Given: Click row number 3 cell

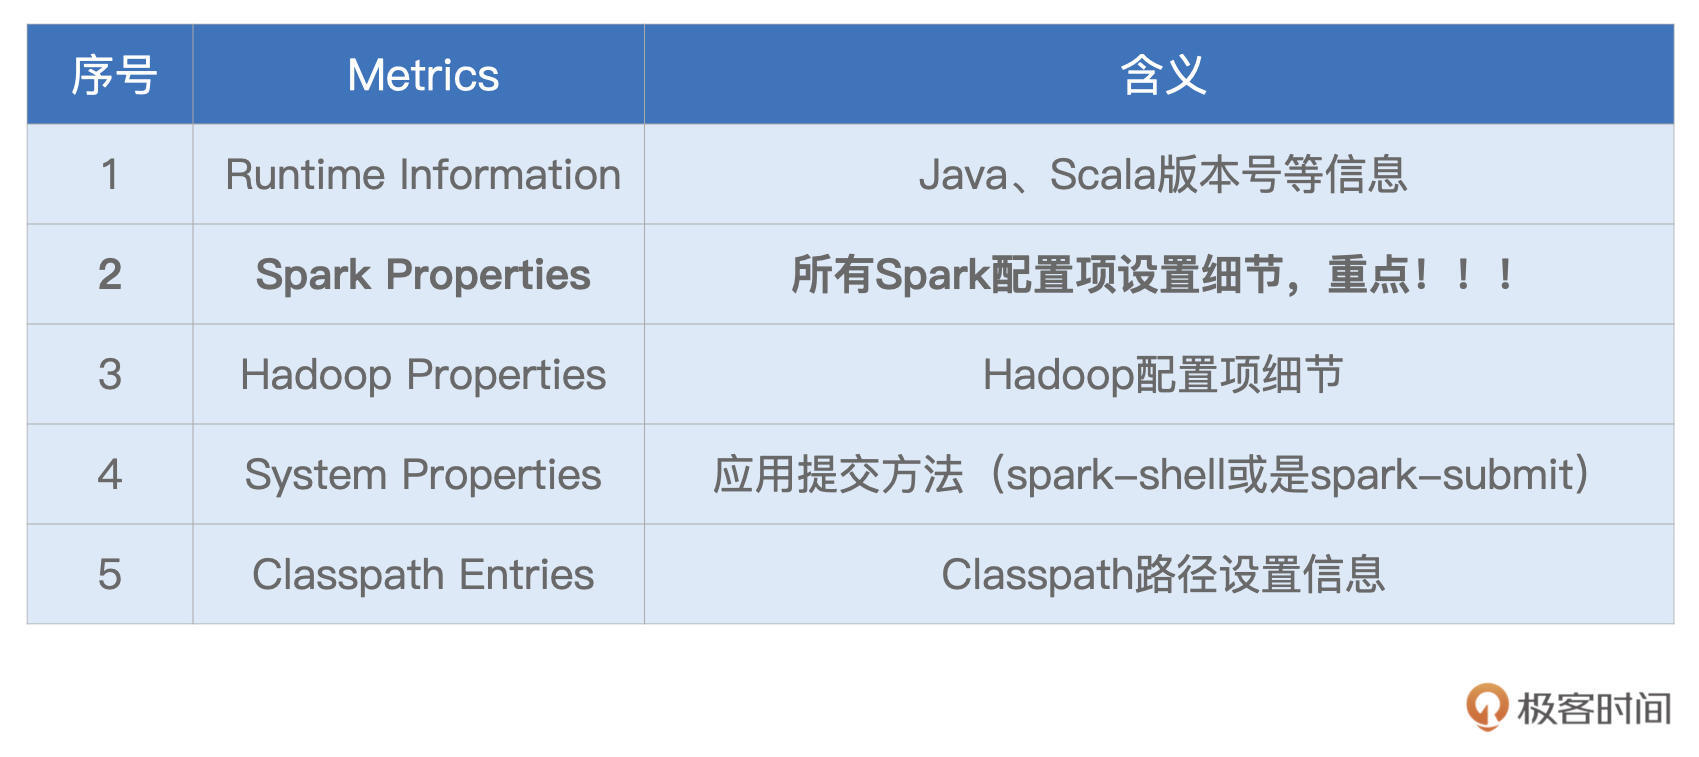Looking at the screenshot, I should [x=110, y=375].
